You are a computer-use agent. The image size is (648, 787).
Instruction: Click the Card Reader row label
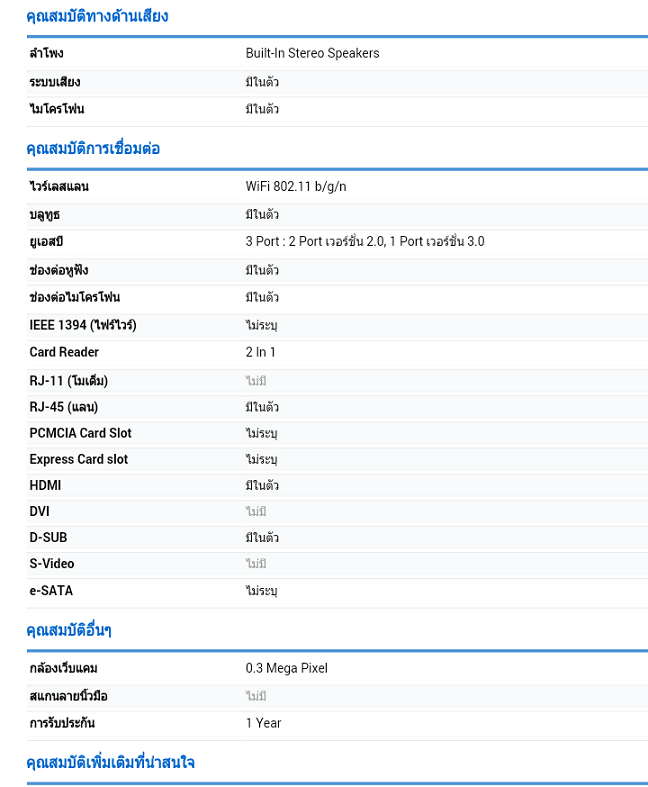(x=64, y=352)
